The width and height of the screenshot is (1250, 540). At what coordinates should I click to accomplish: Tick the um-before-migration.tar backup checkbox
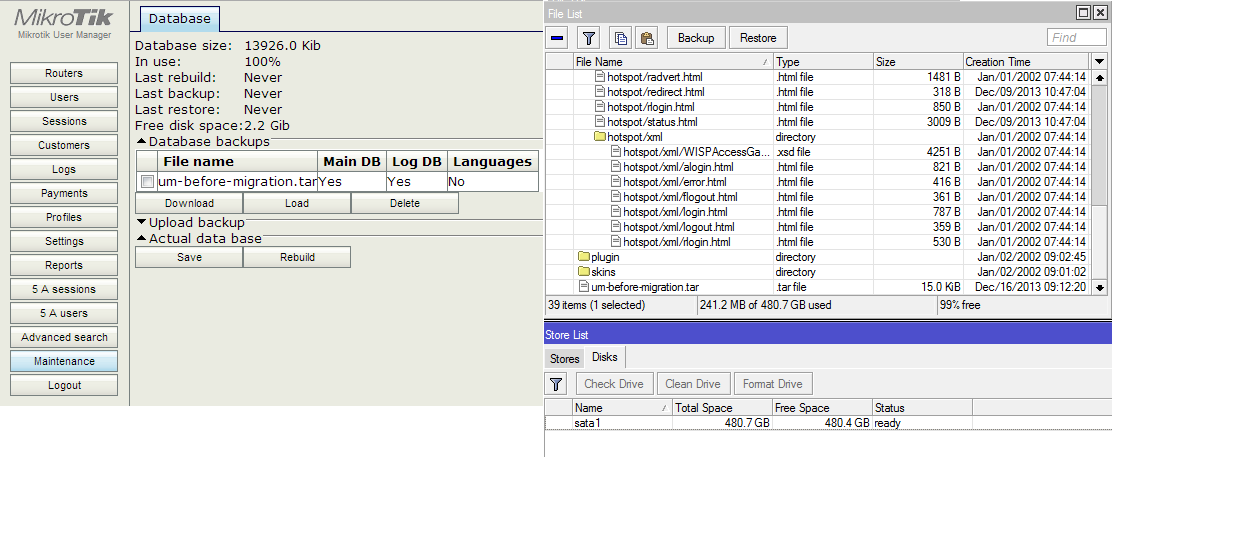(148, 182)
